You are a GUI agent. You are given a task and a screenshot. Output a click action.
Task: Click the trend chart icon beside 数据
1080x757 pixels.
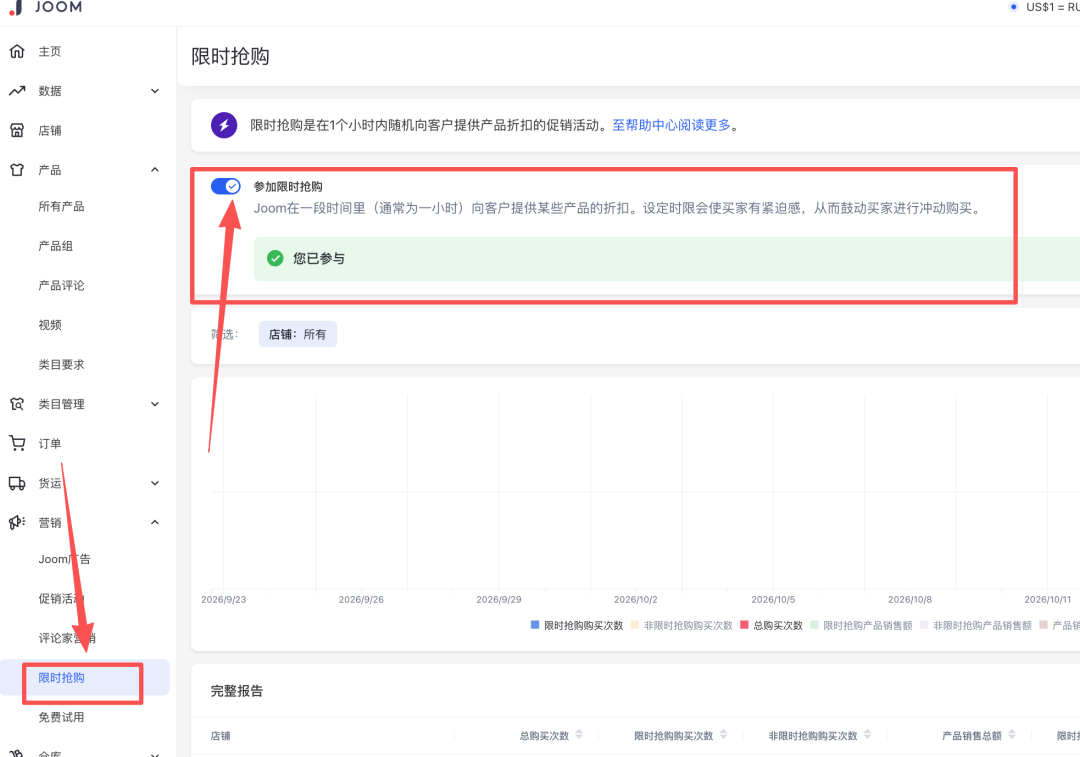pyautogui.click(x=17, y=91)
